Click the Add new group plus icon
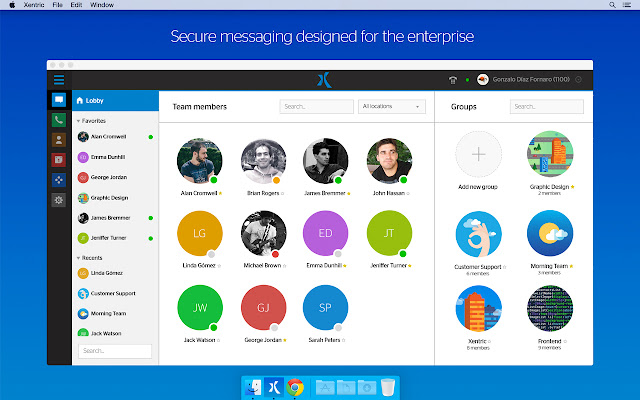640x400 pixels. tap(479, 155)
